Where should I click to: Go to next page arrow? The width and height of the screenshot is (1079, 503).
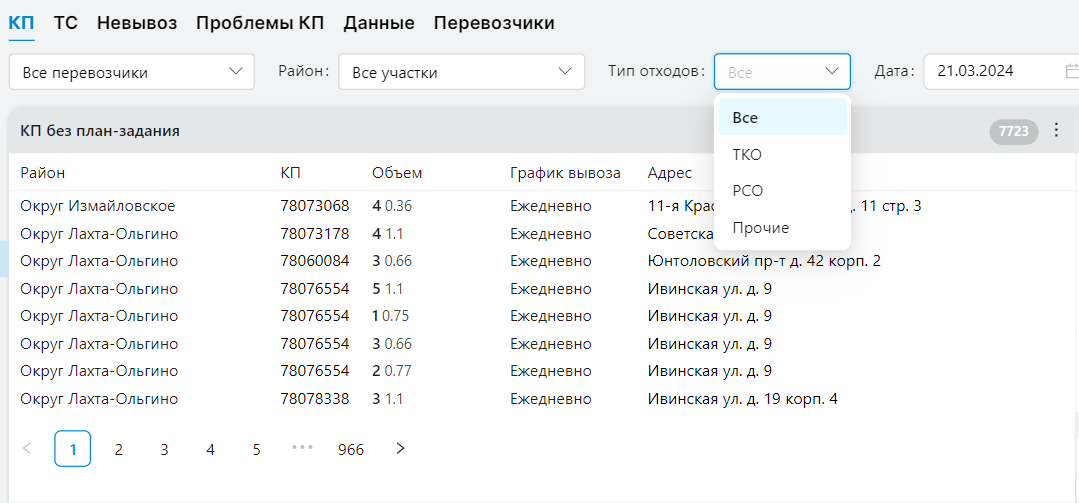coord(400,449)
